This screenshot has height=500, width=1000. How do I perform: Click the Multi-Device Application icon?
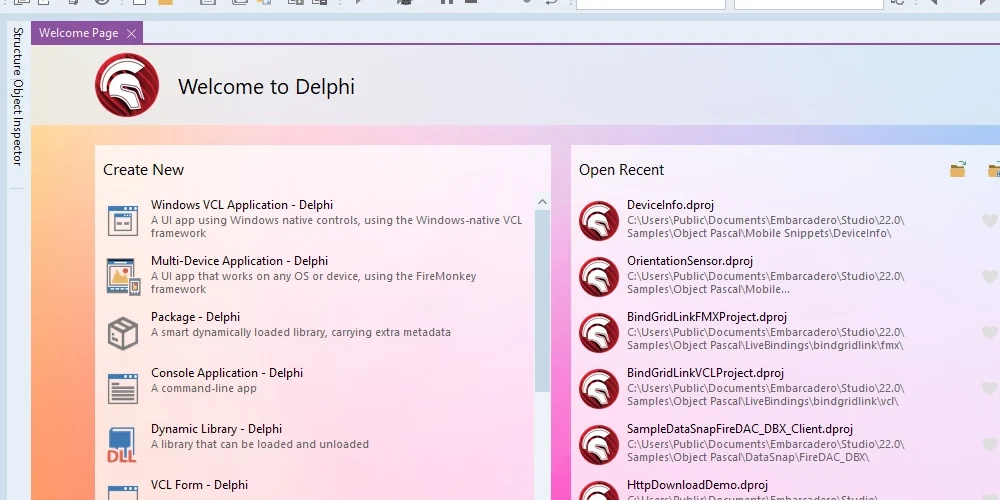pyautogui.click(x=123, y=276)
